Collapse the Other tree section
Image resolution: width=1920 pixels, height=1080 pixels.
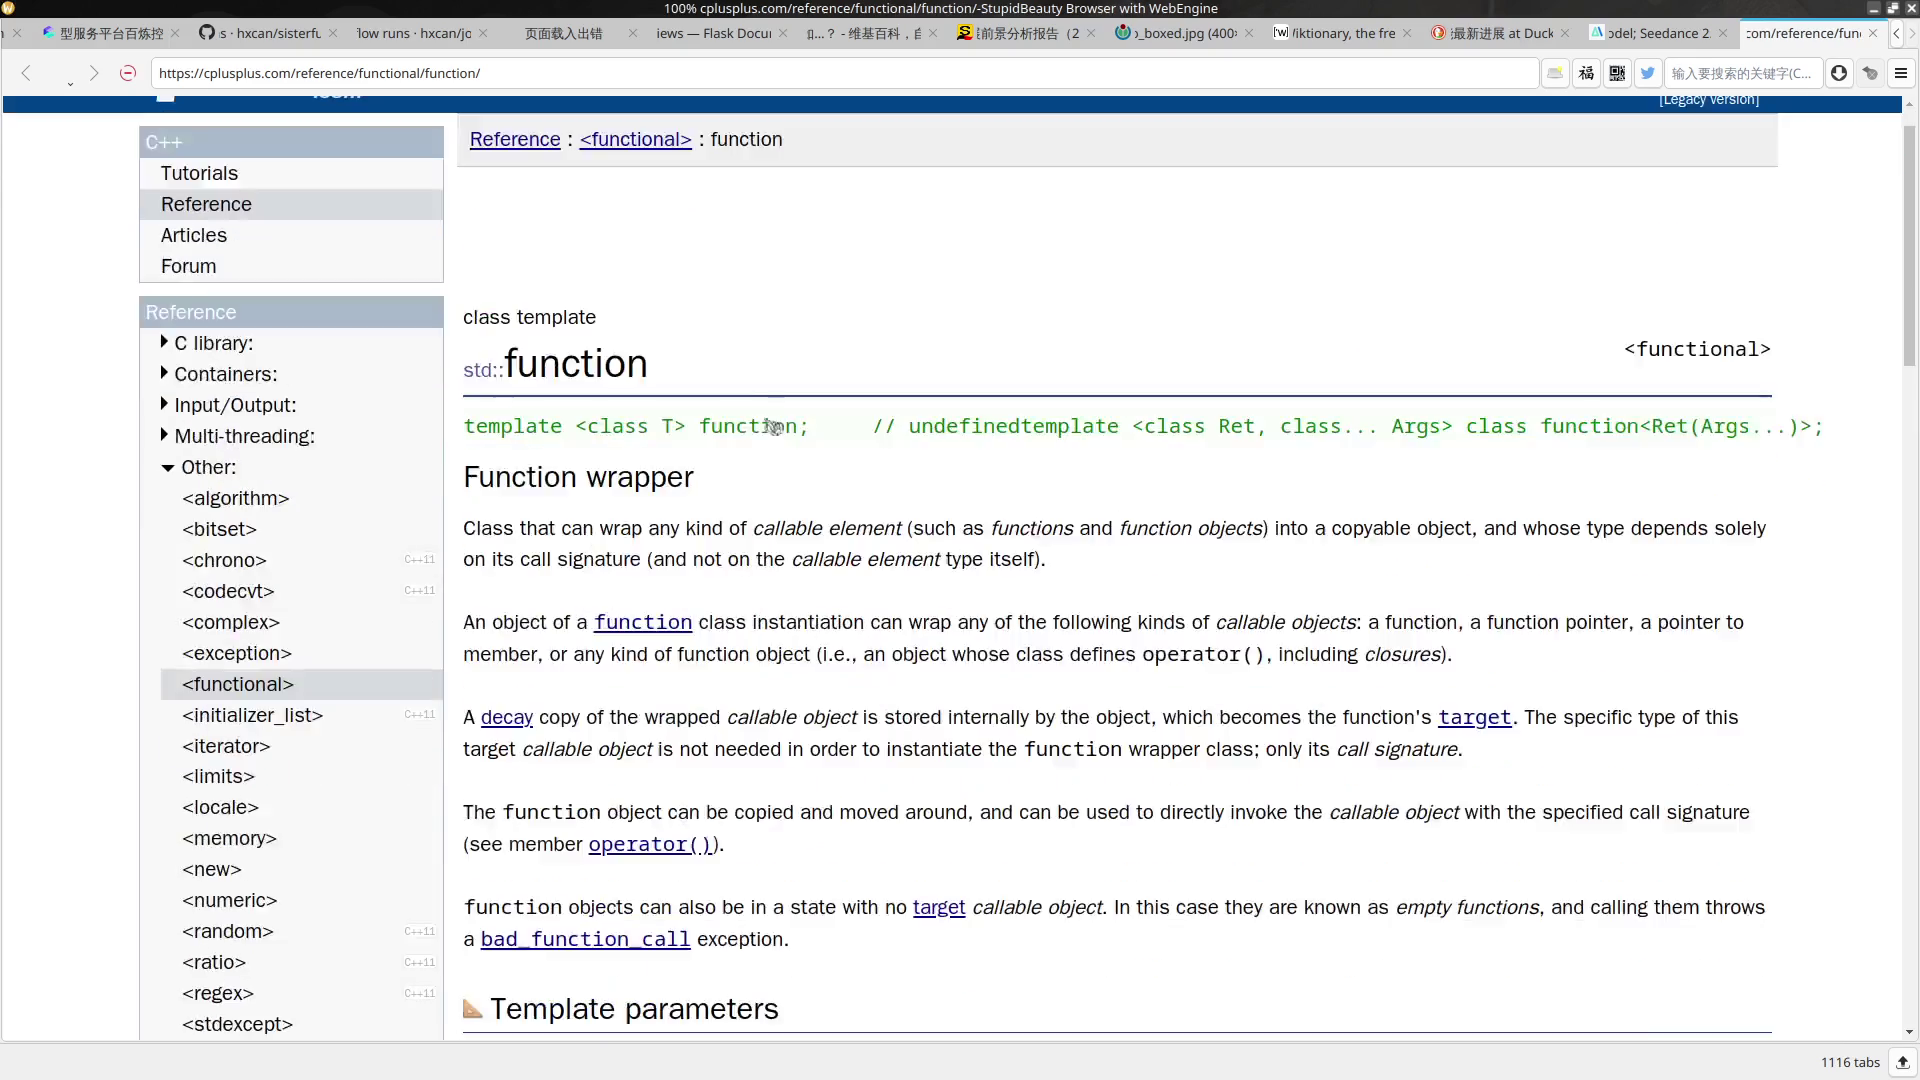[x=167, y=467]
